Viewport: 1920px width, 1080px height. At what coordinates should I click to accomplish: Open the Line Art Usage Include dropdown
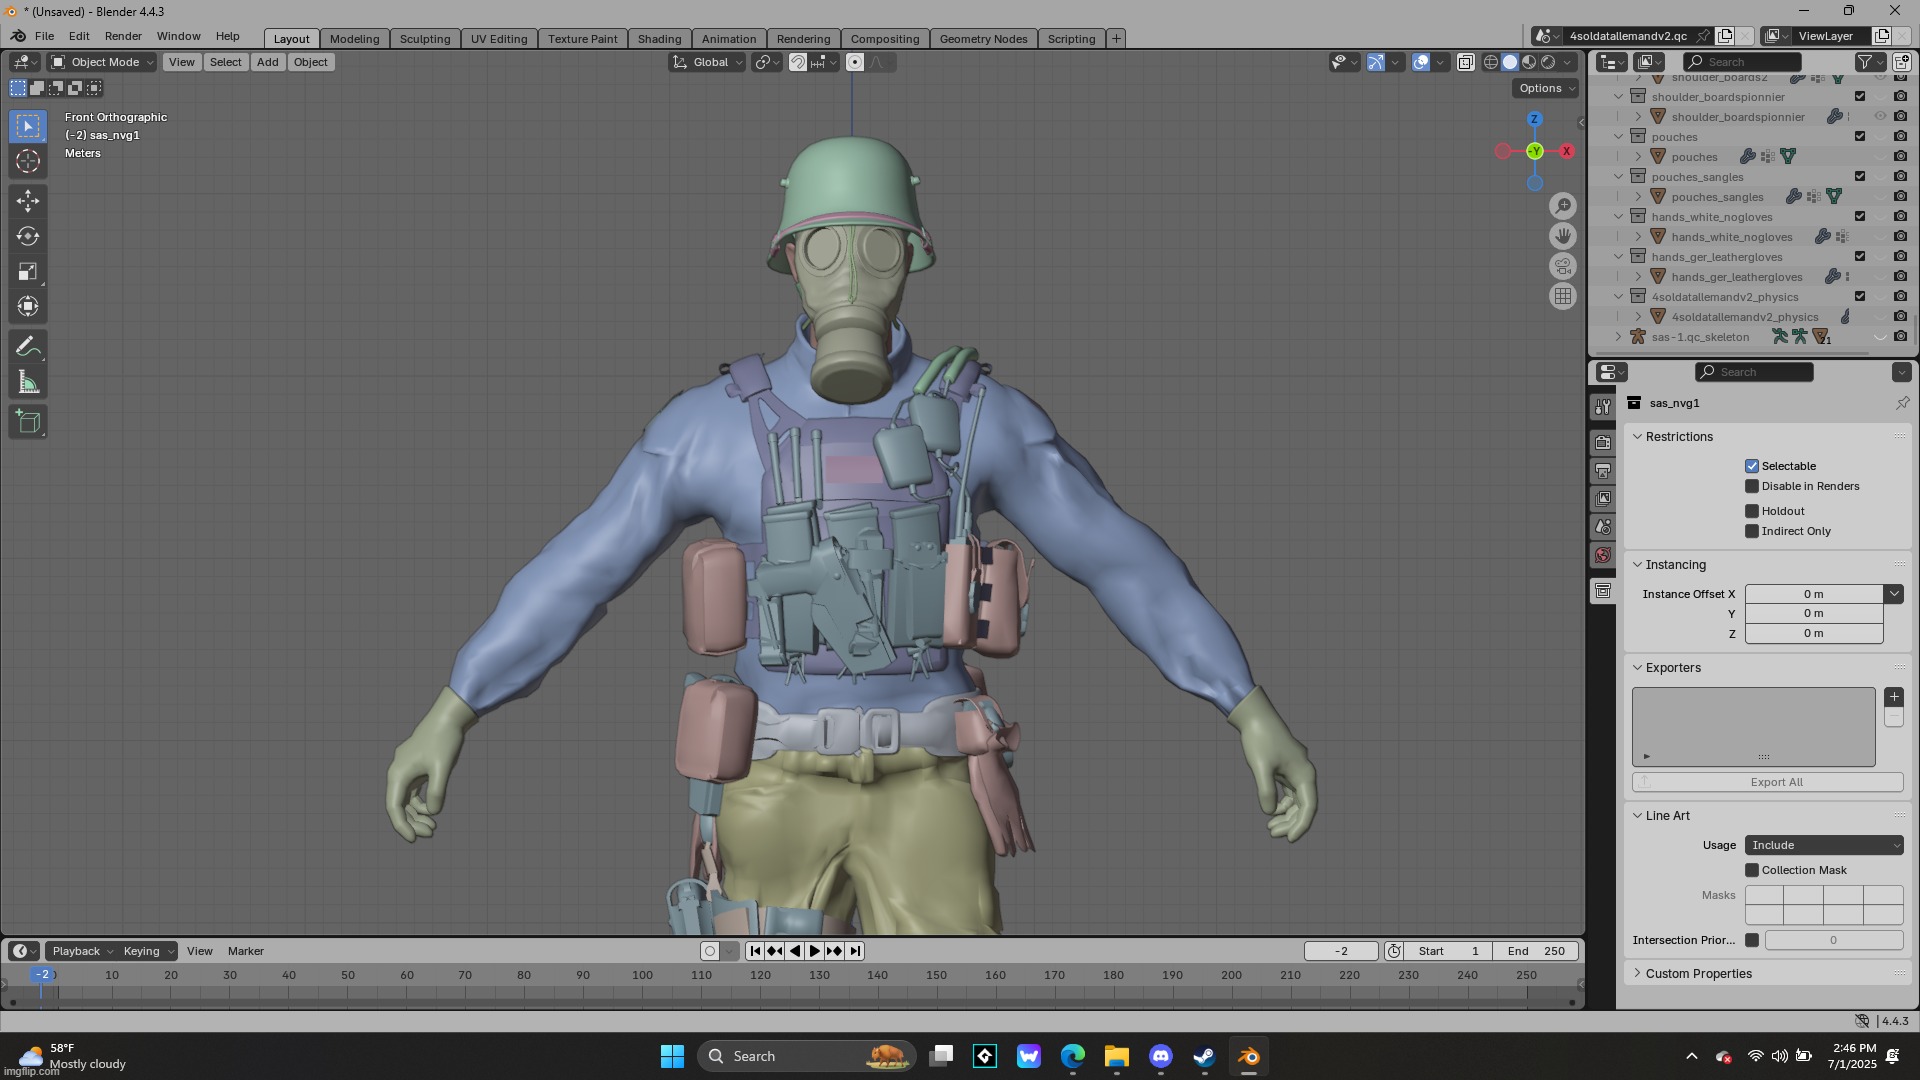click(1824, 845)
